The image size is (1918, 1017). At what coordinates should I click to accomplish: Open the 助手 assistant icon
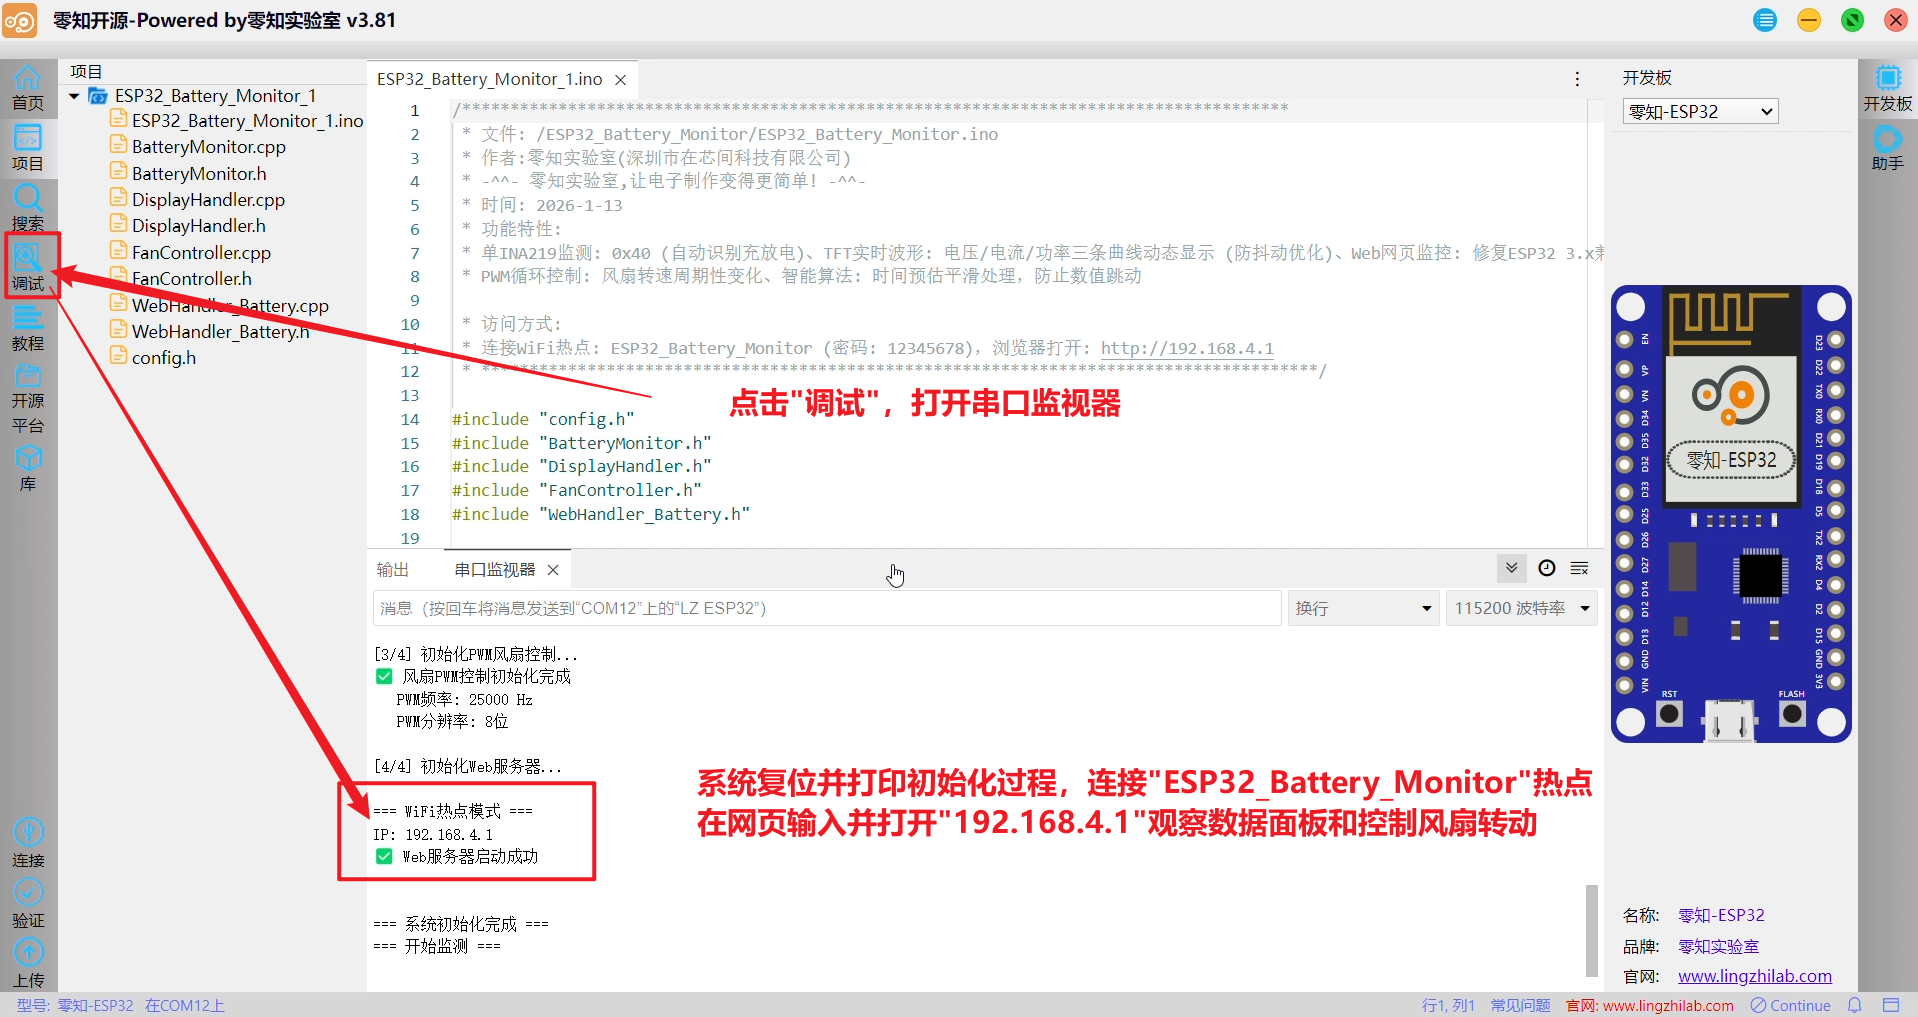[x=1888, y=148]
